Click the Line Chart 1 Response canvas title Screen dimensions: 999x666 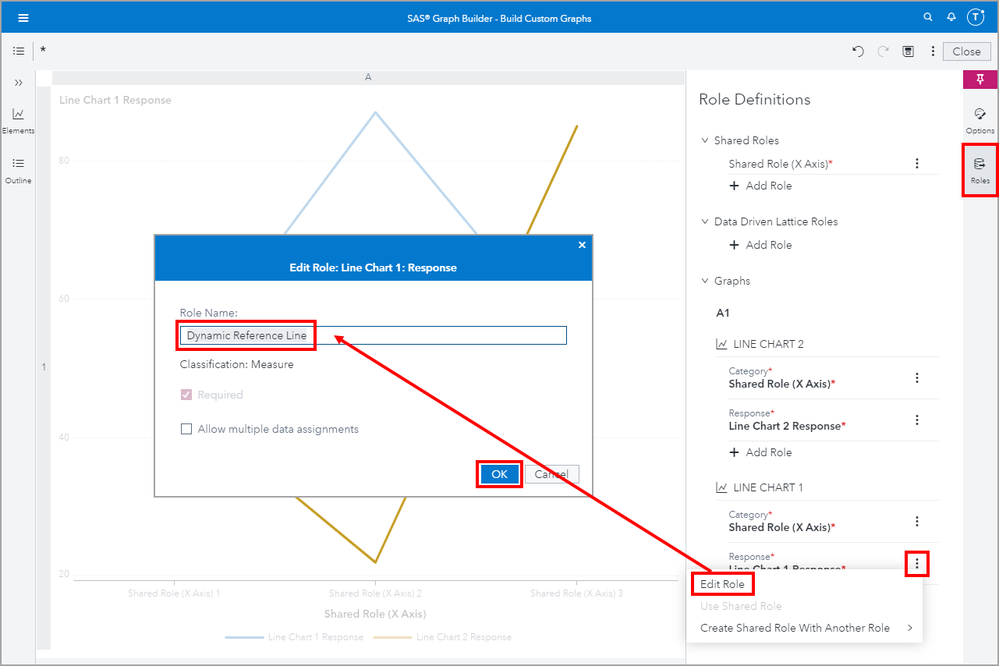point(115,100)
